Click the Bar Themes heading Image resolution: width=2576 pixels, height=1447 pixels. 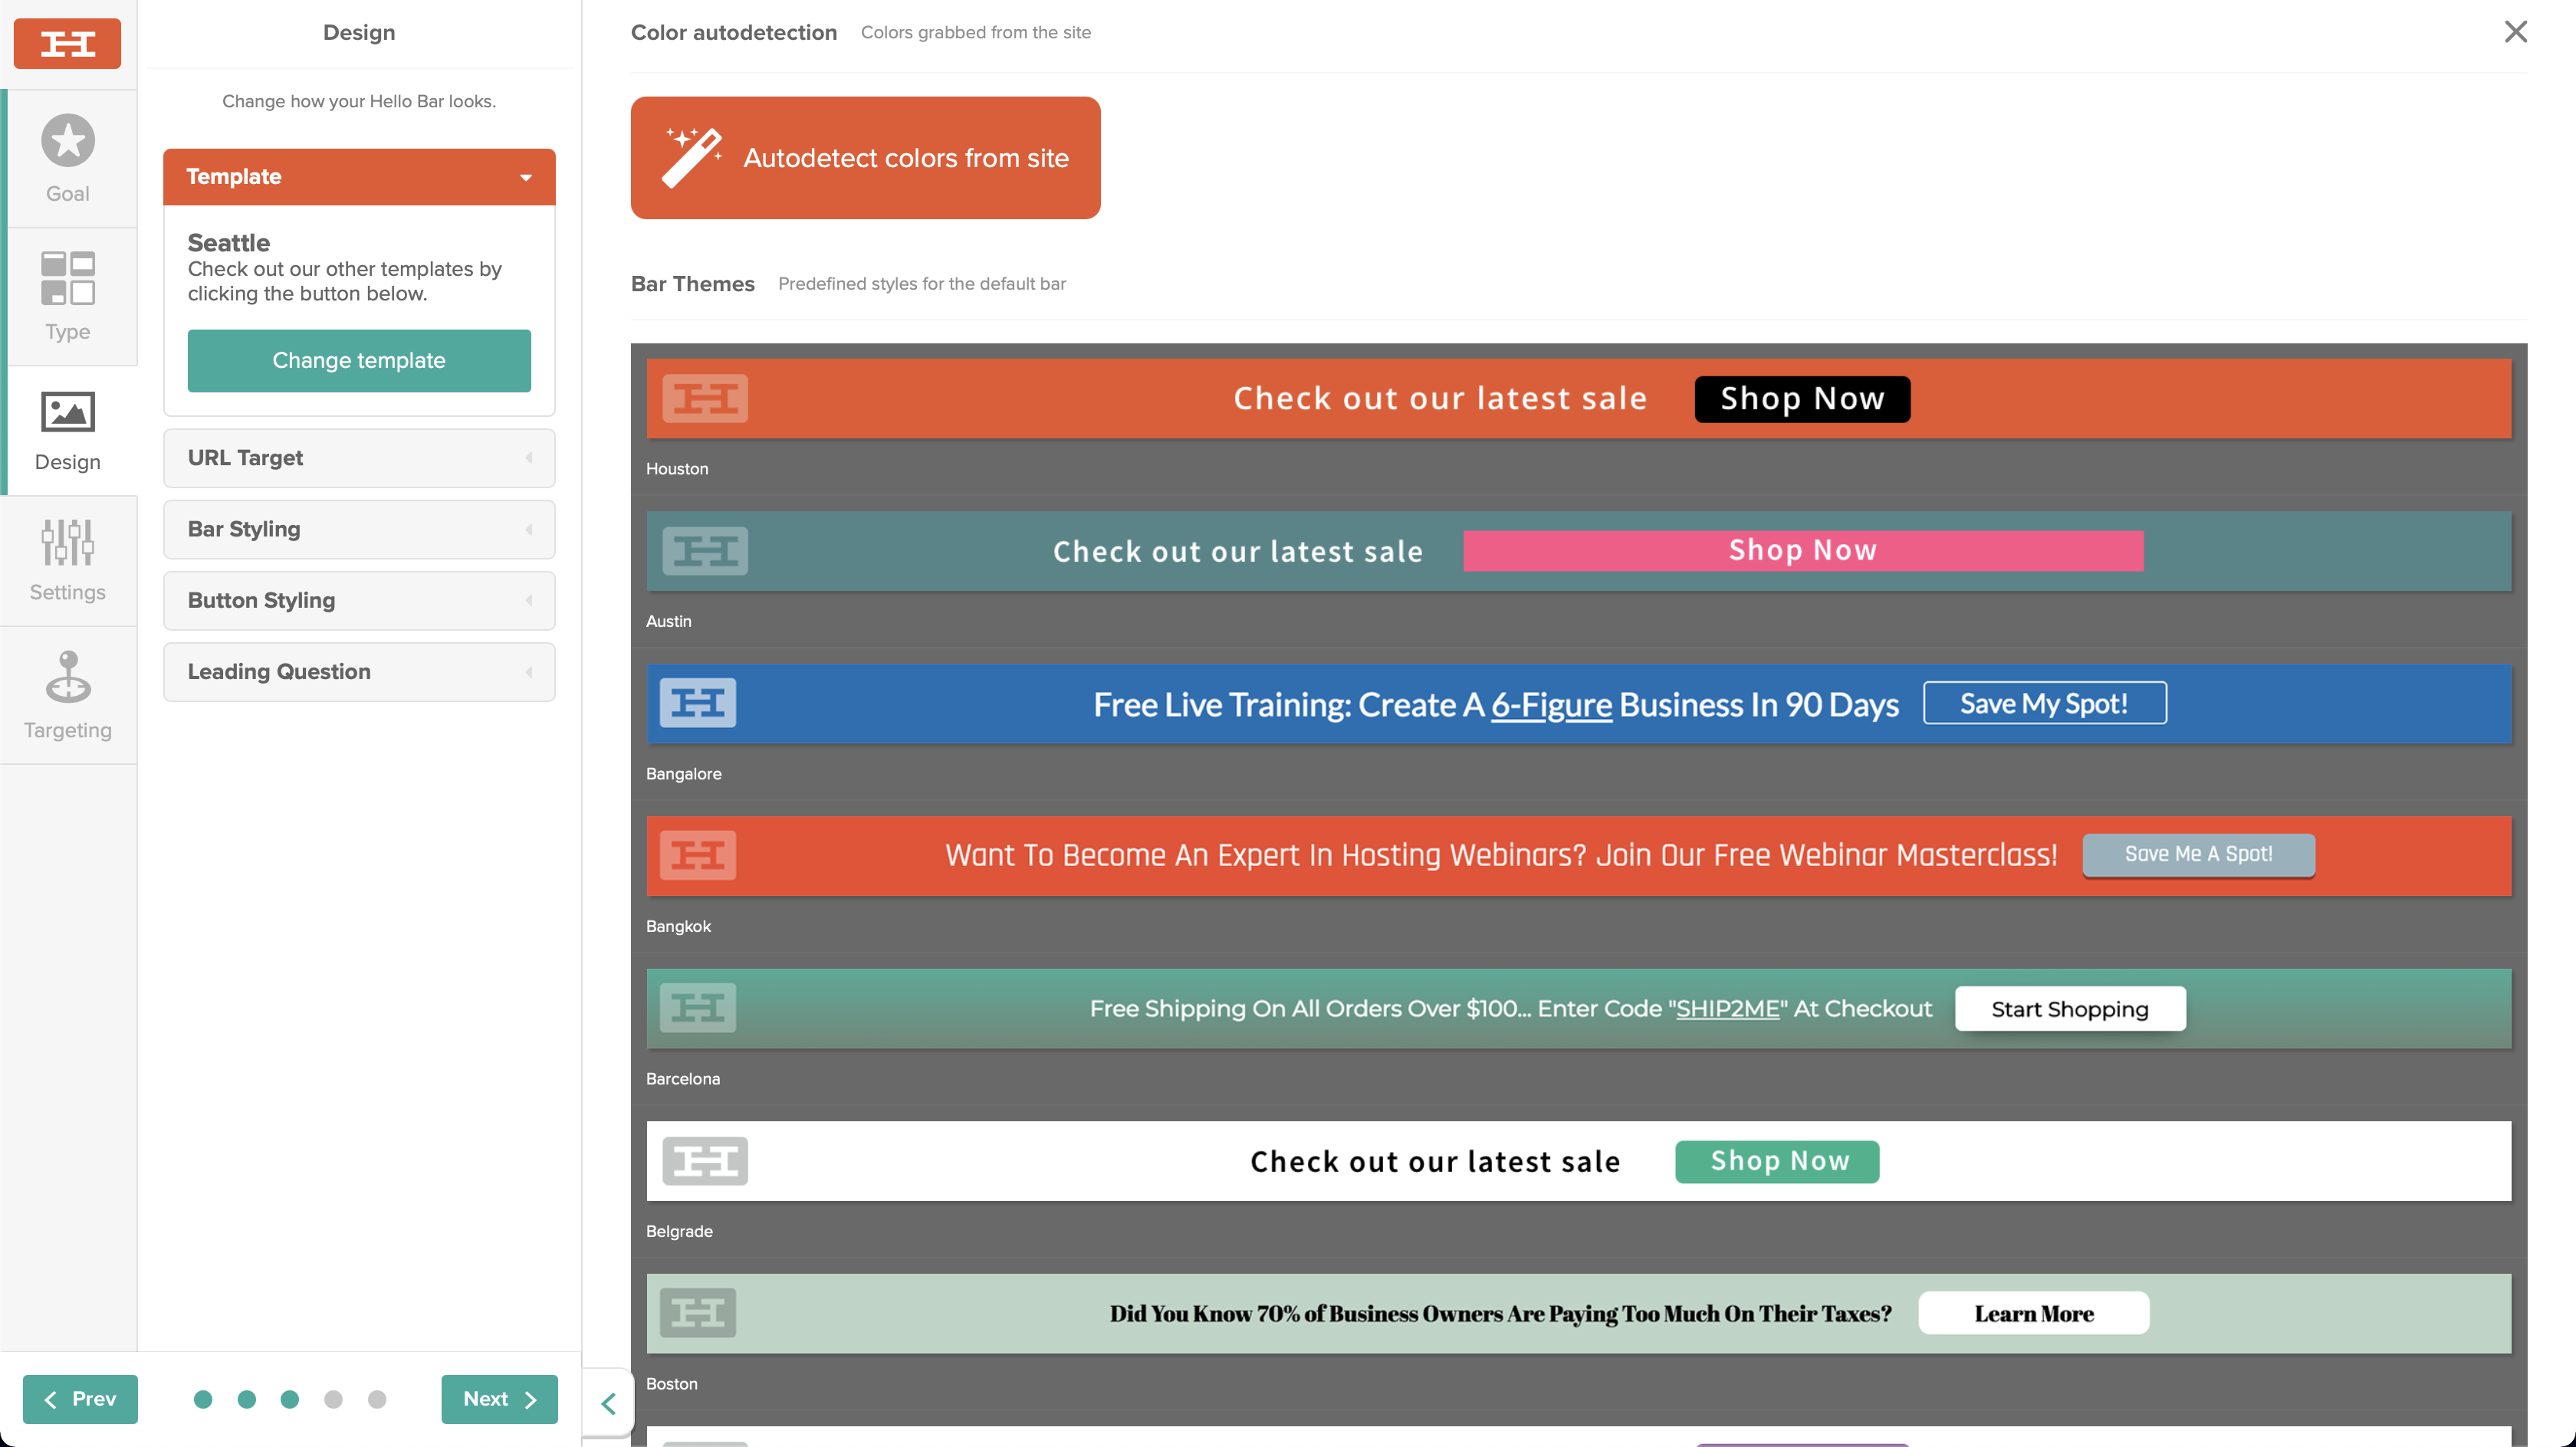[693, 284]
